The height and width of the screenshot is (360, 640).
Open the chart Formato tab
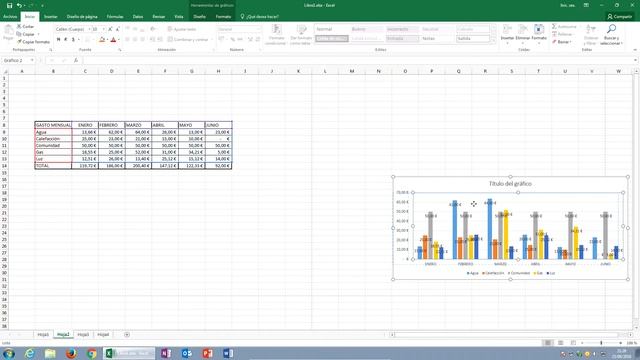coord(223,17)
